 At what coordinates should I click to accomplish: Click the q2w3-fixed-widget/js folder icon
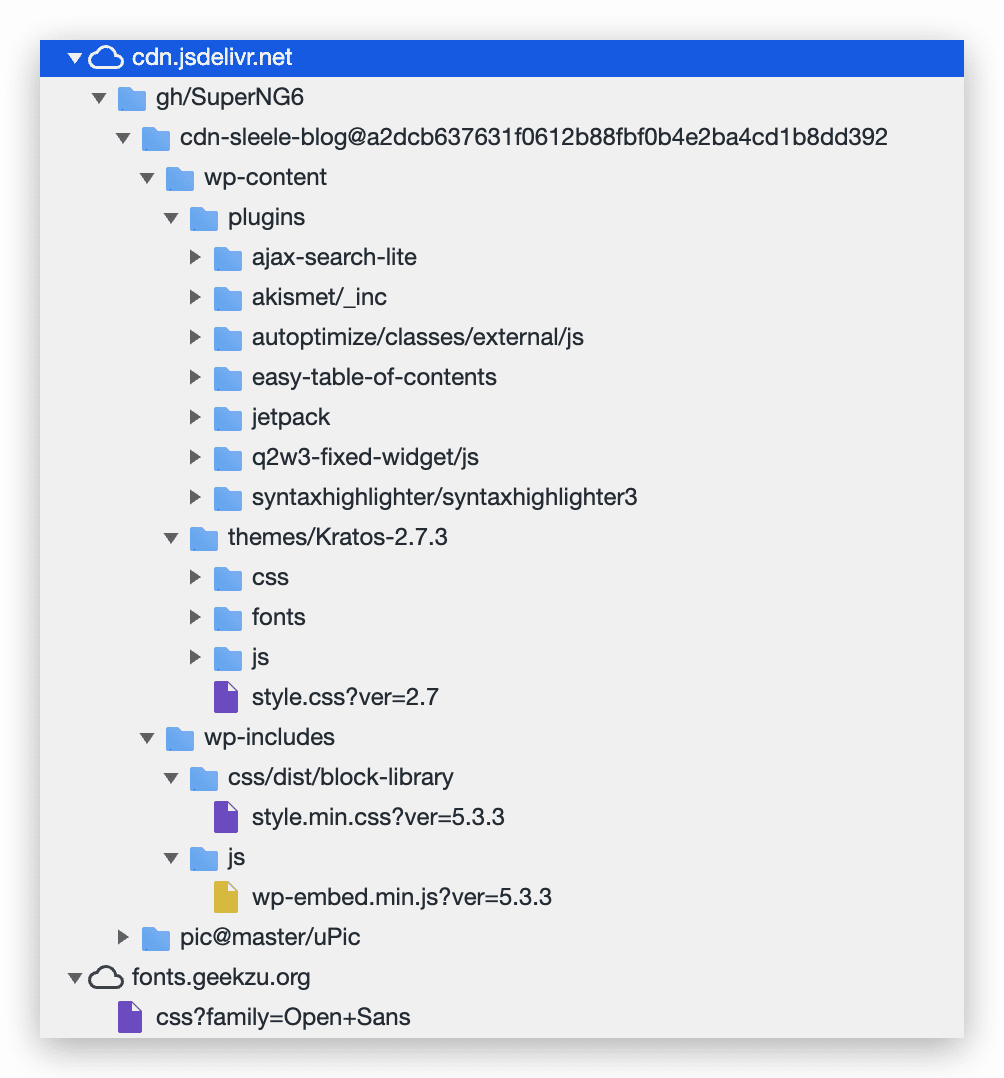click(228, 458)
